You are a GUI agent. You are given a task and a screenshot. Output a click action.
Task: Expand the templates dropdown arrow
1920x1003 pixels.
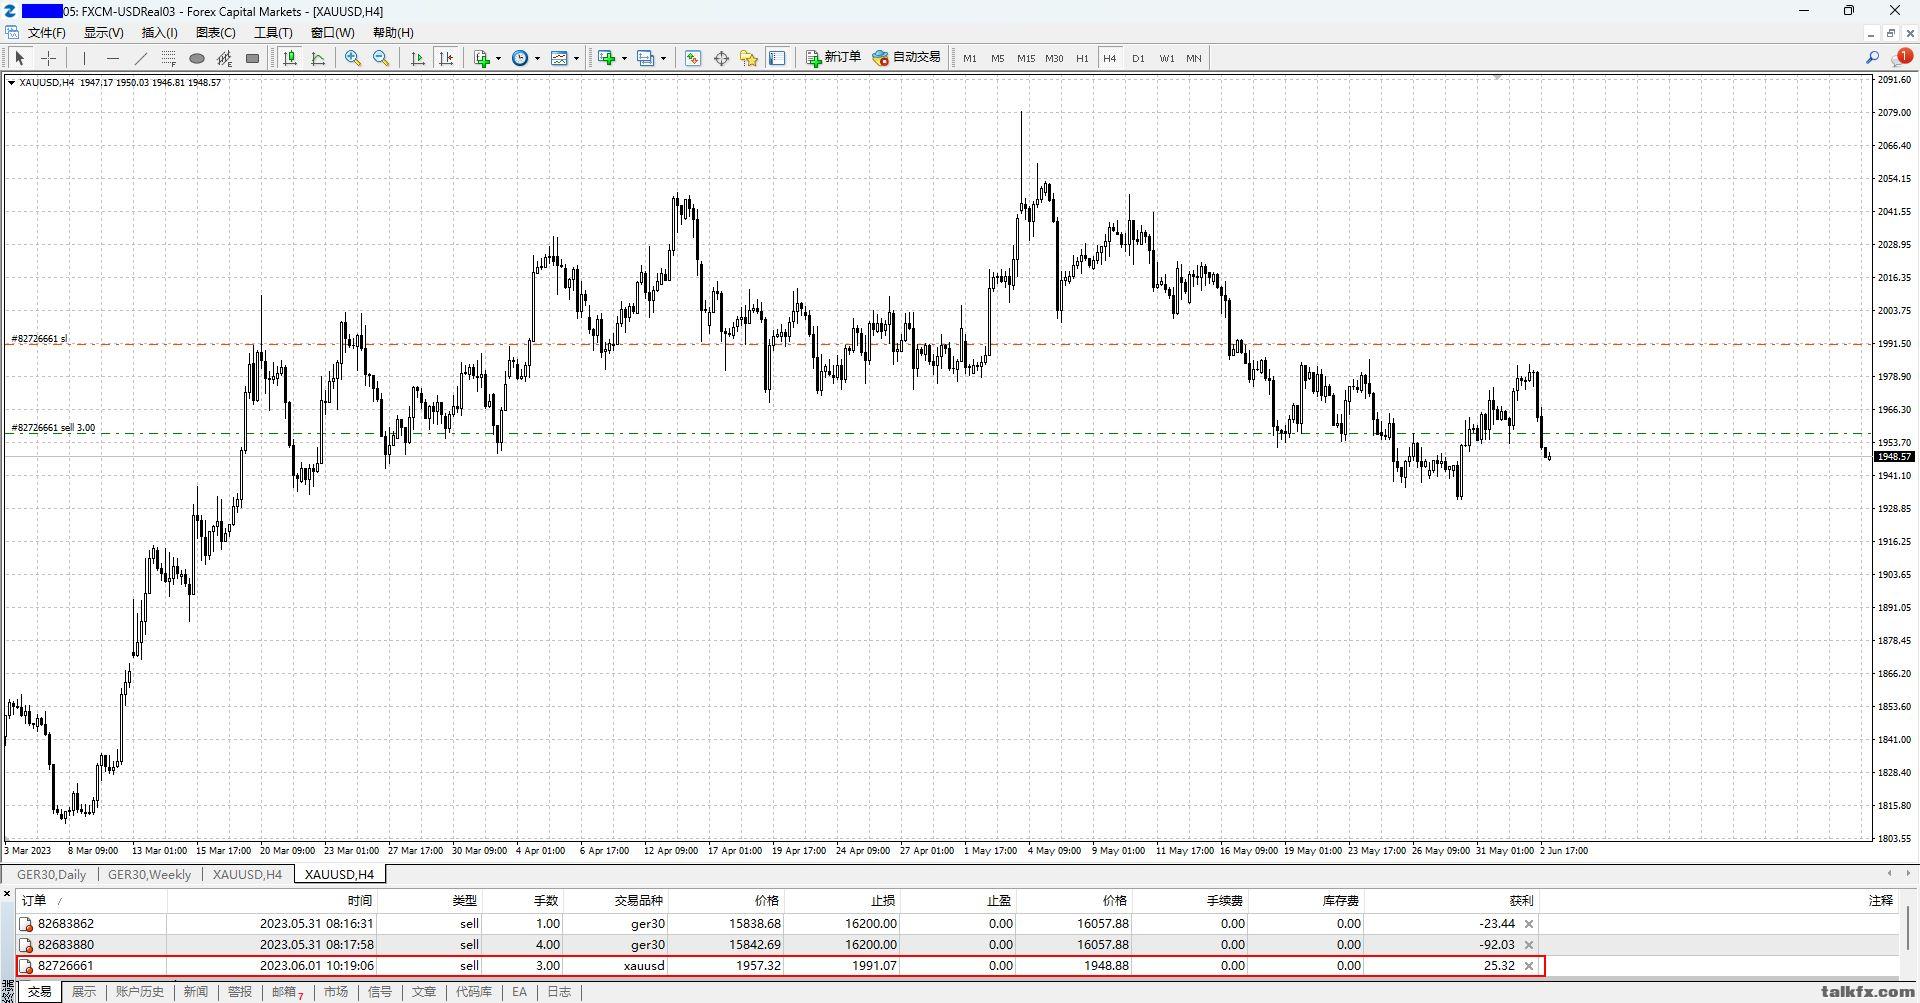pyautogui.click(x=576, y=58)
